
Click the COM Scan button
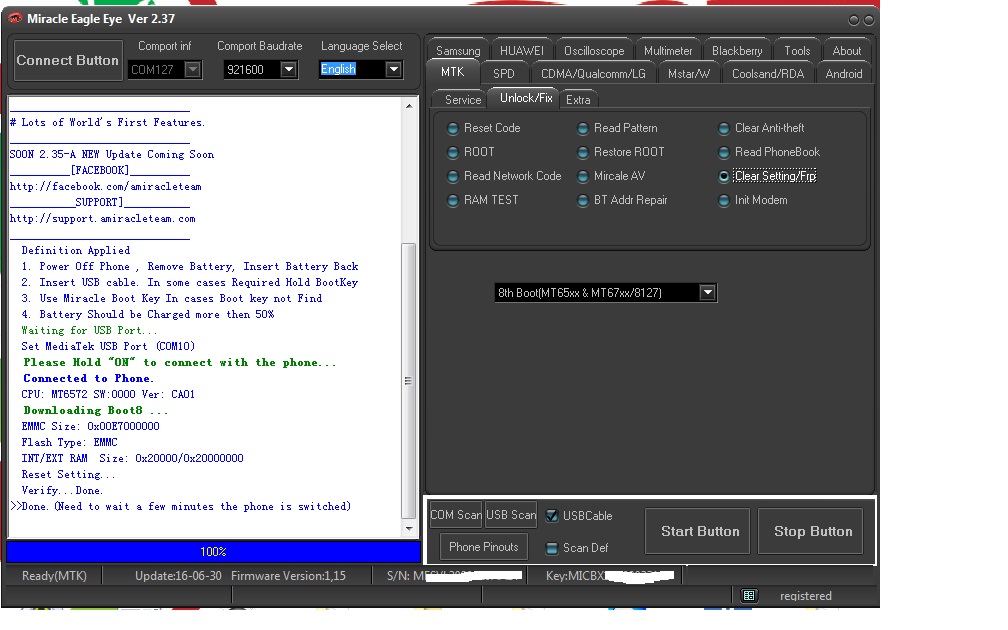(456, 514)
